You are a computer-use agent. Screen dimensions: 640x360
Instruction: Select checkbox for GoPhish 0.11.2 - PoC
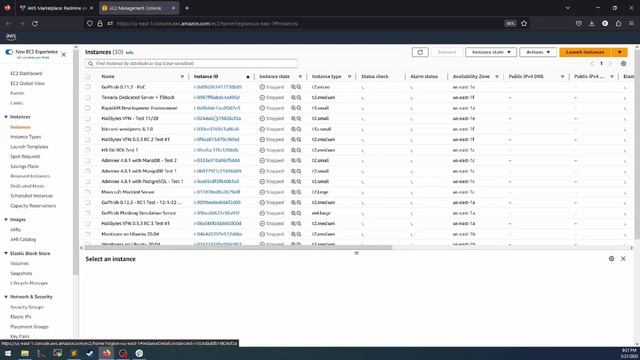(88, 87)
